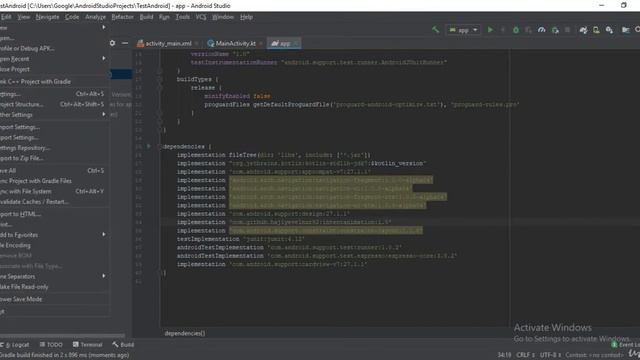
Task: Click the dependencies{} breadcrumb
Action: coord(185,333)
